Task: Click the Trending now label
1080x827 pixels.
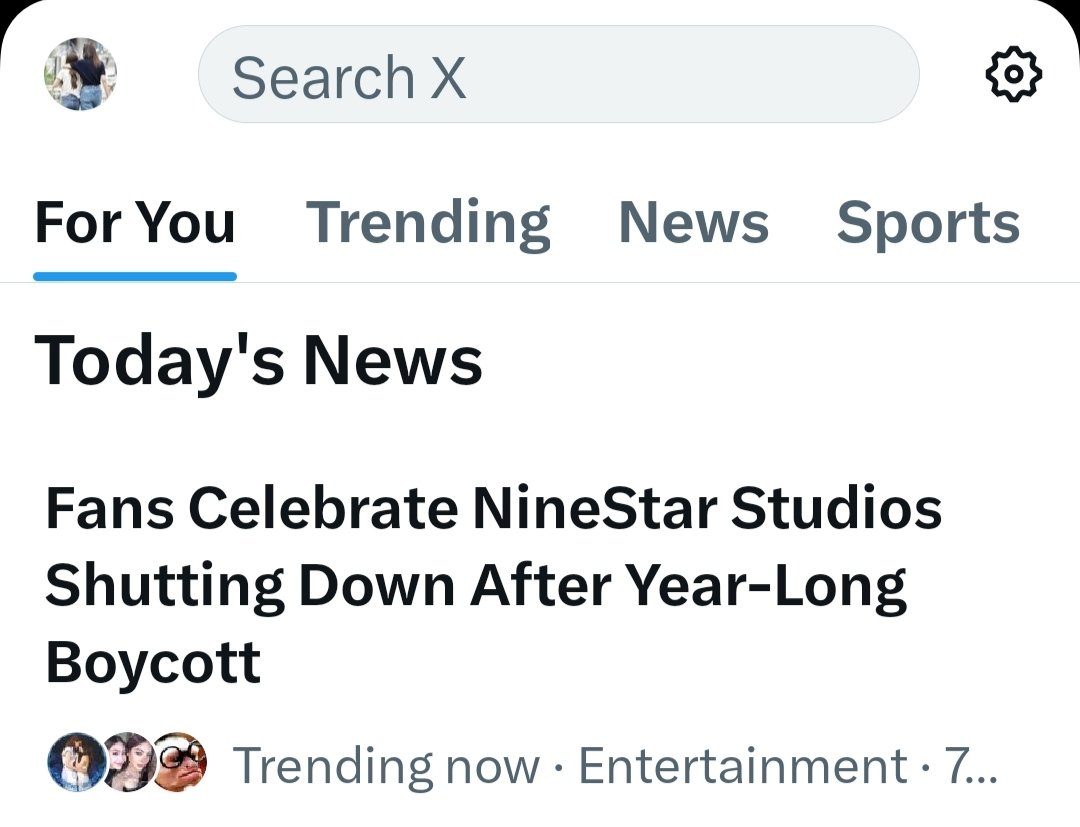Action: [x=386, y=766]
